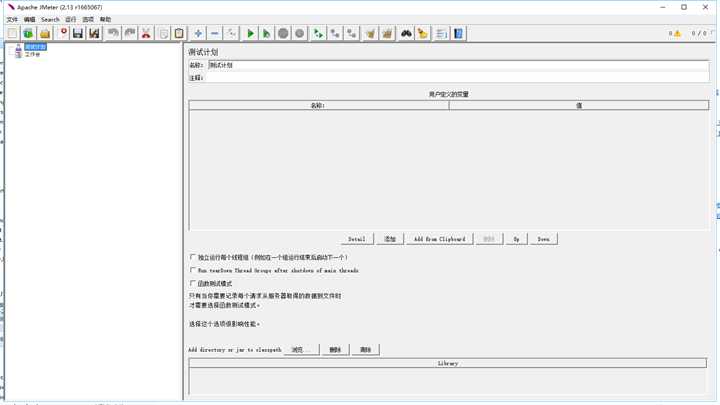Click the Copy toolbar icon
Viewport: 720px width, 405px height.
pos(163,34)
